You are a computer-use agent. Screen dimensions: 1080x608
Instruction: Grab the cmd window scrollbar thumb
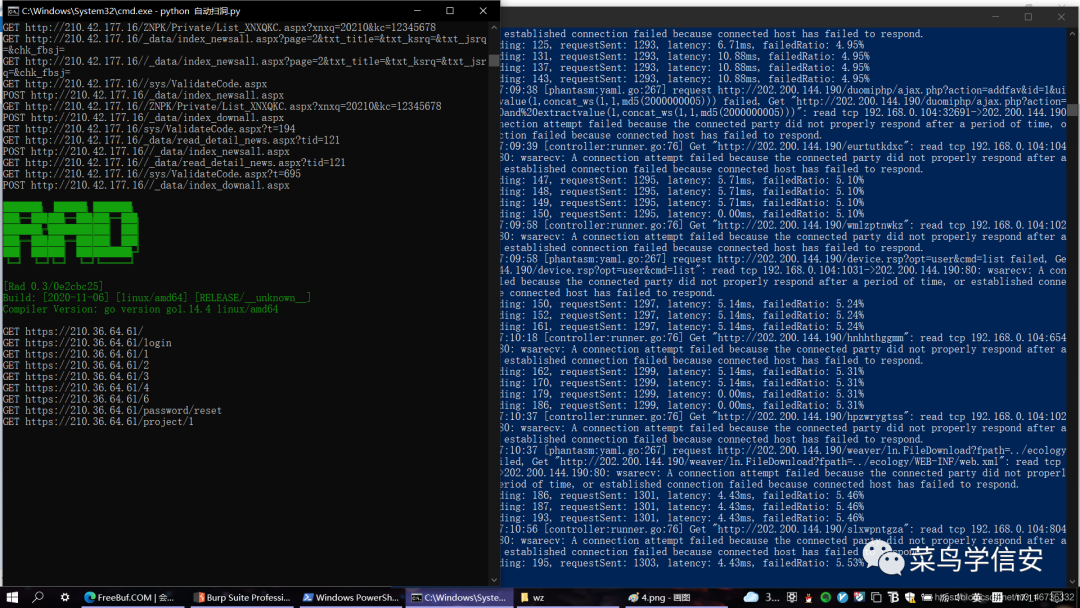pos(493,61)
